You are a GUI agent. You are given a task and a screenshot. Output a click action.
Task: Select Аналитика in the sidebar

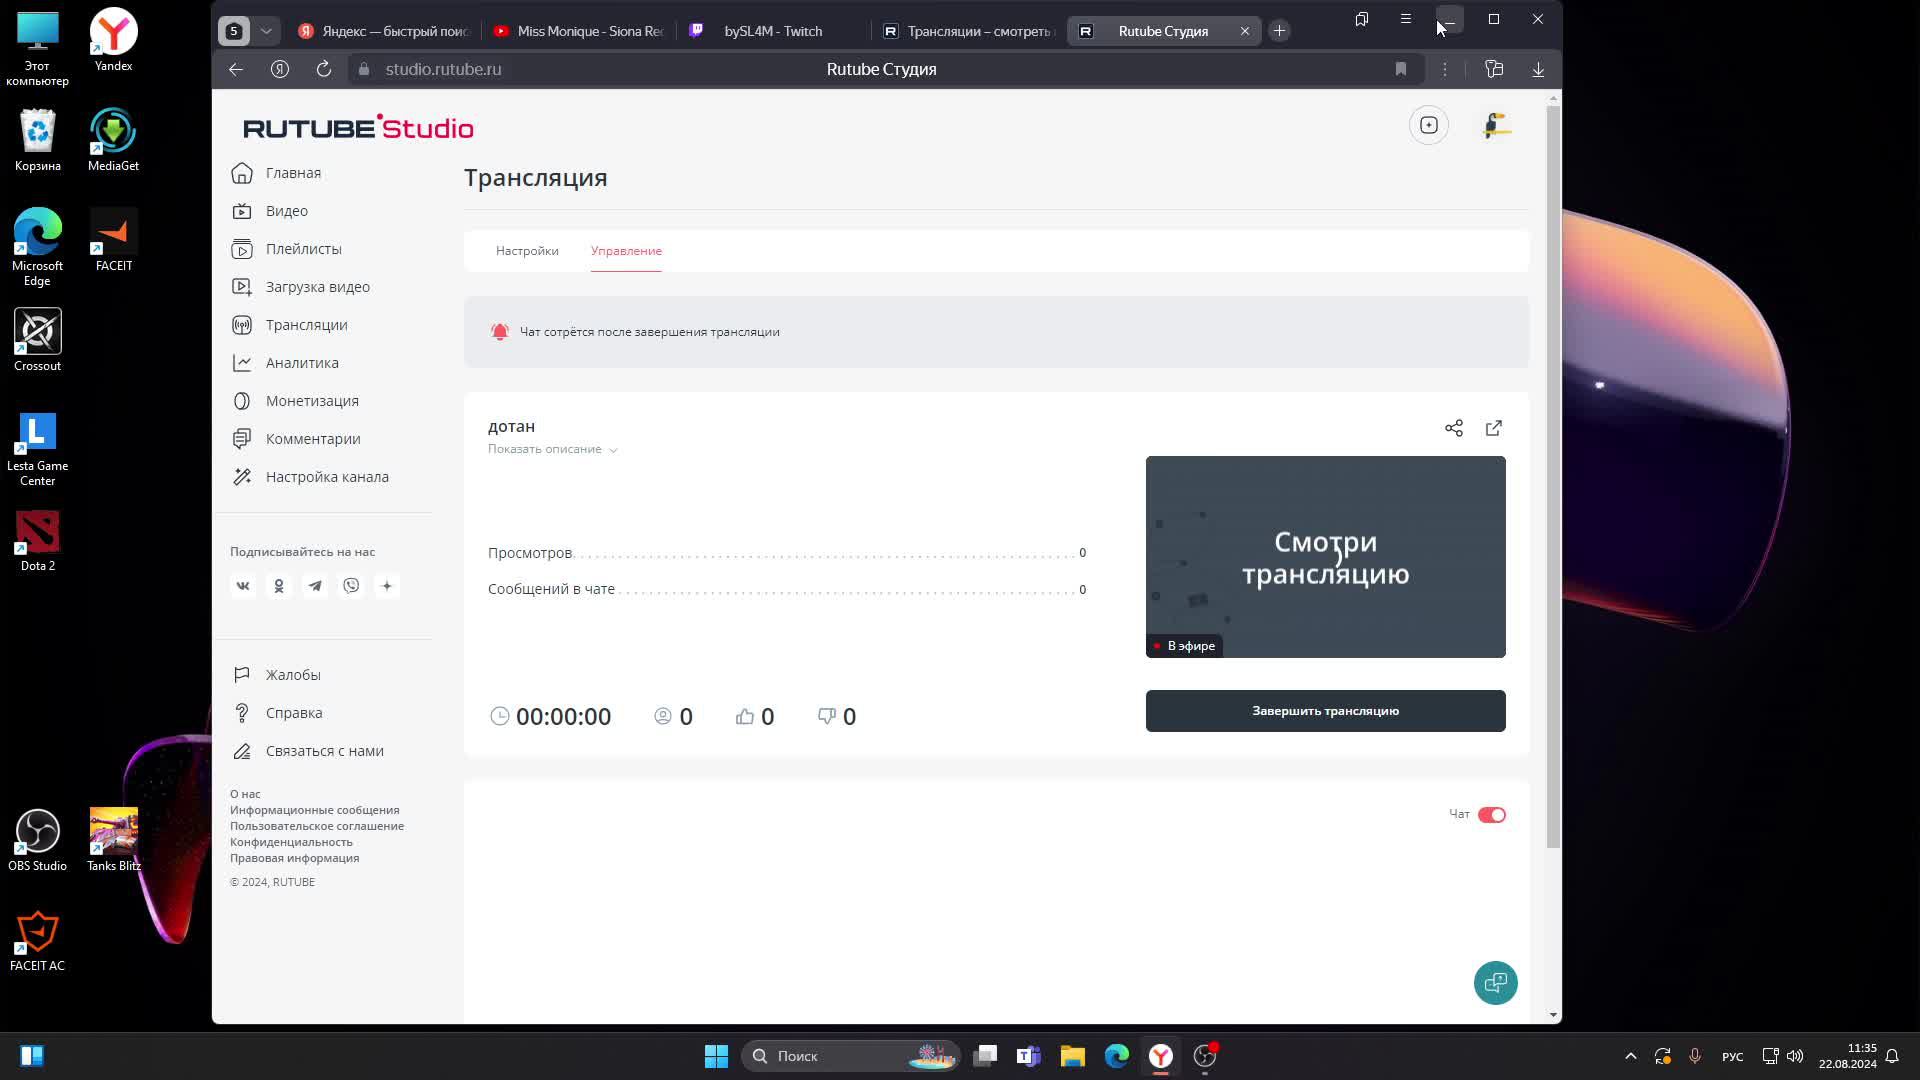point(301,363)
